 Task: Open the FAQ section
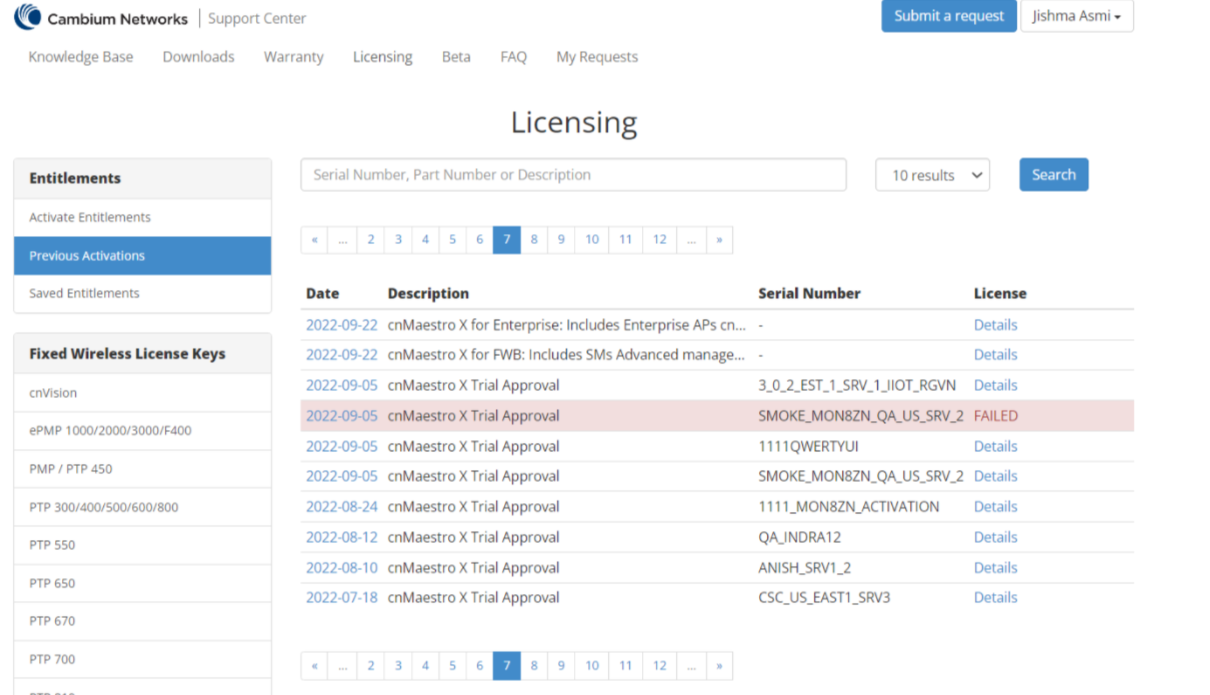coord(513,57)
